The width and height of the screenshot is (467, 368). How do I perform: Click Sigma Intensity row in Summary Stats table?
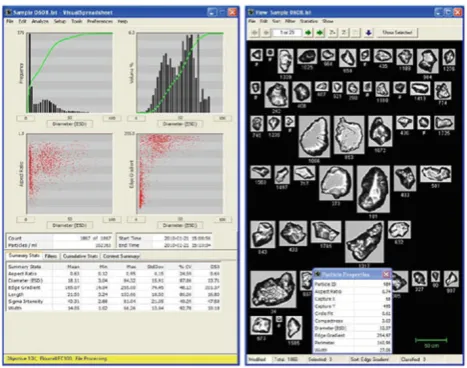tap(113, 301)
